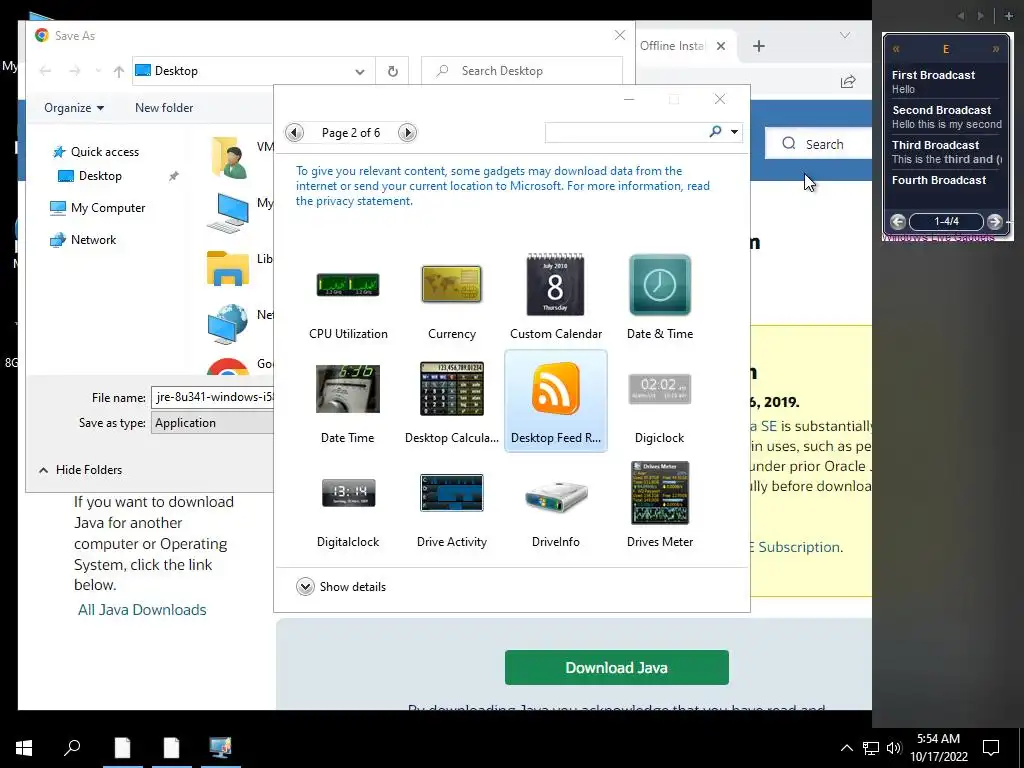Click the add gadget plus icon in sidebar

[1008, 16]
